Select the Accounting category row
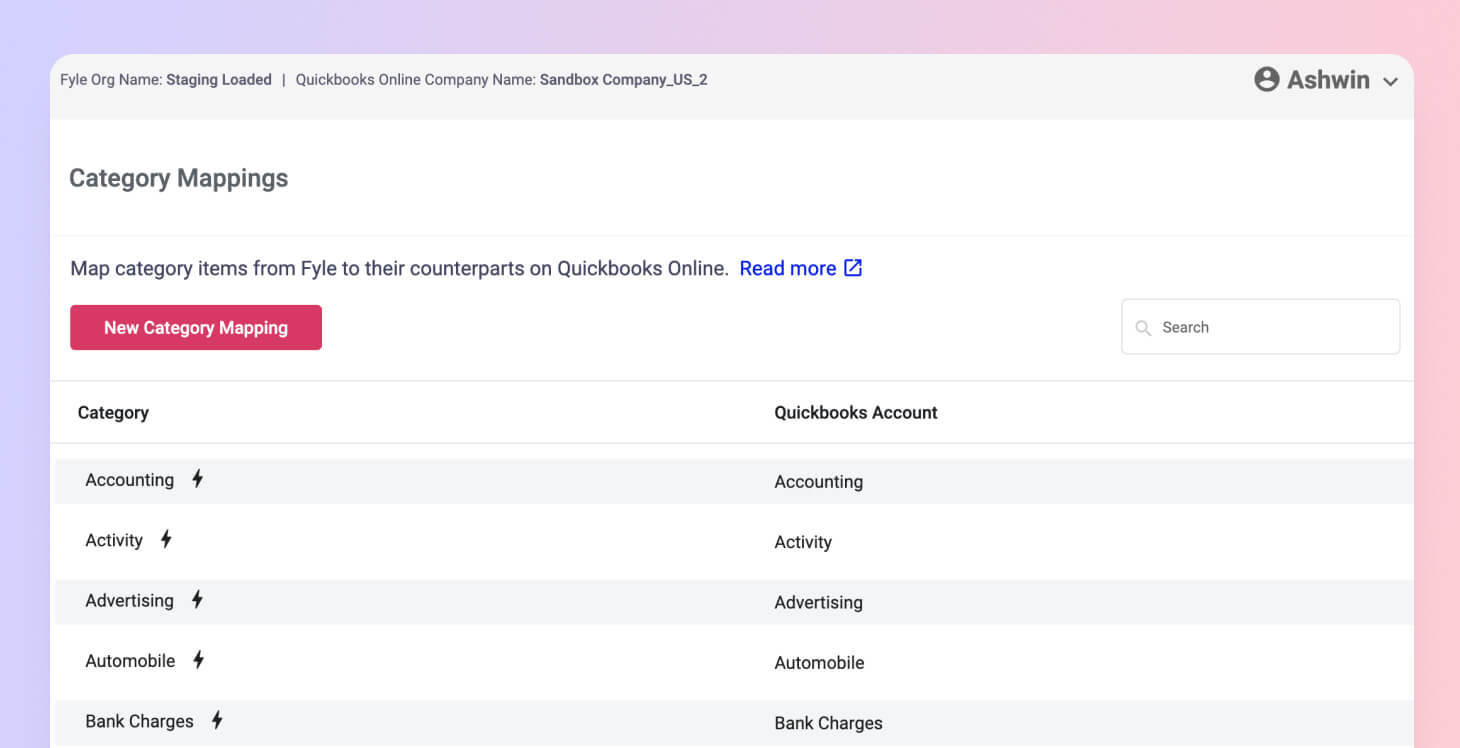The height and width of the screenshot is (748, 1460). 734,481
